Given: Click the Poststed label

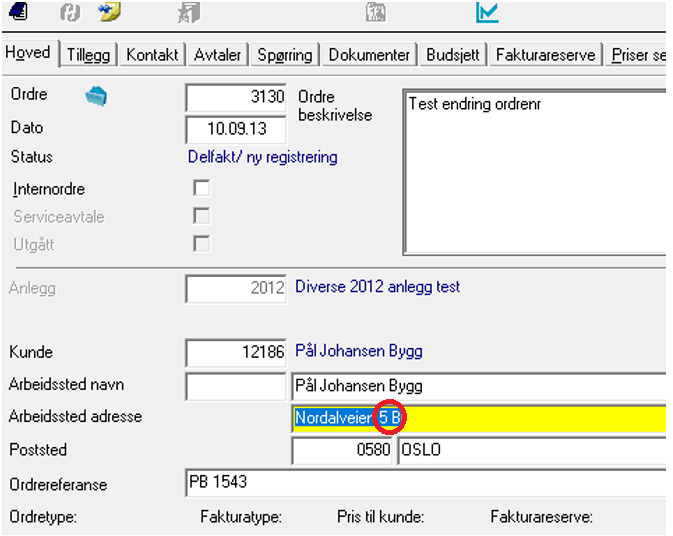Looking at the screenshot, I should pyautogui.click(x=38, y=450).
